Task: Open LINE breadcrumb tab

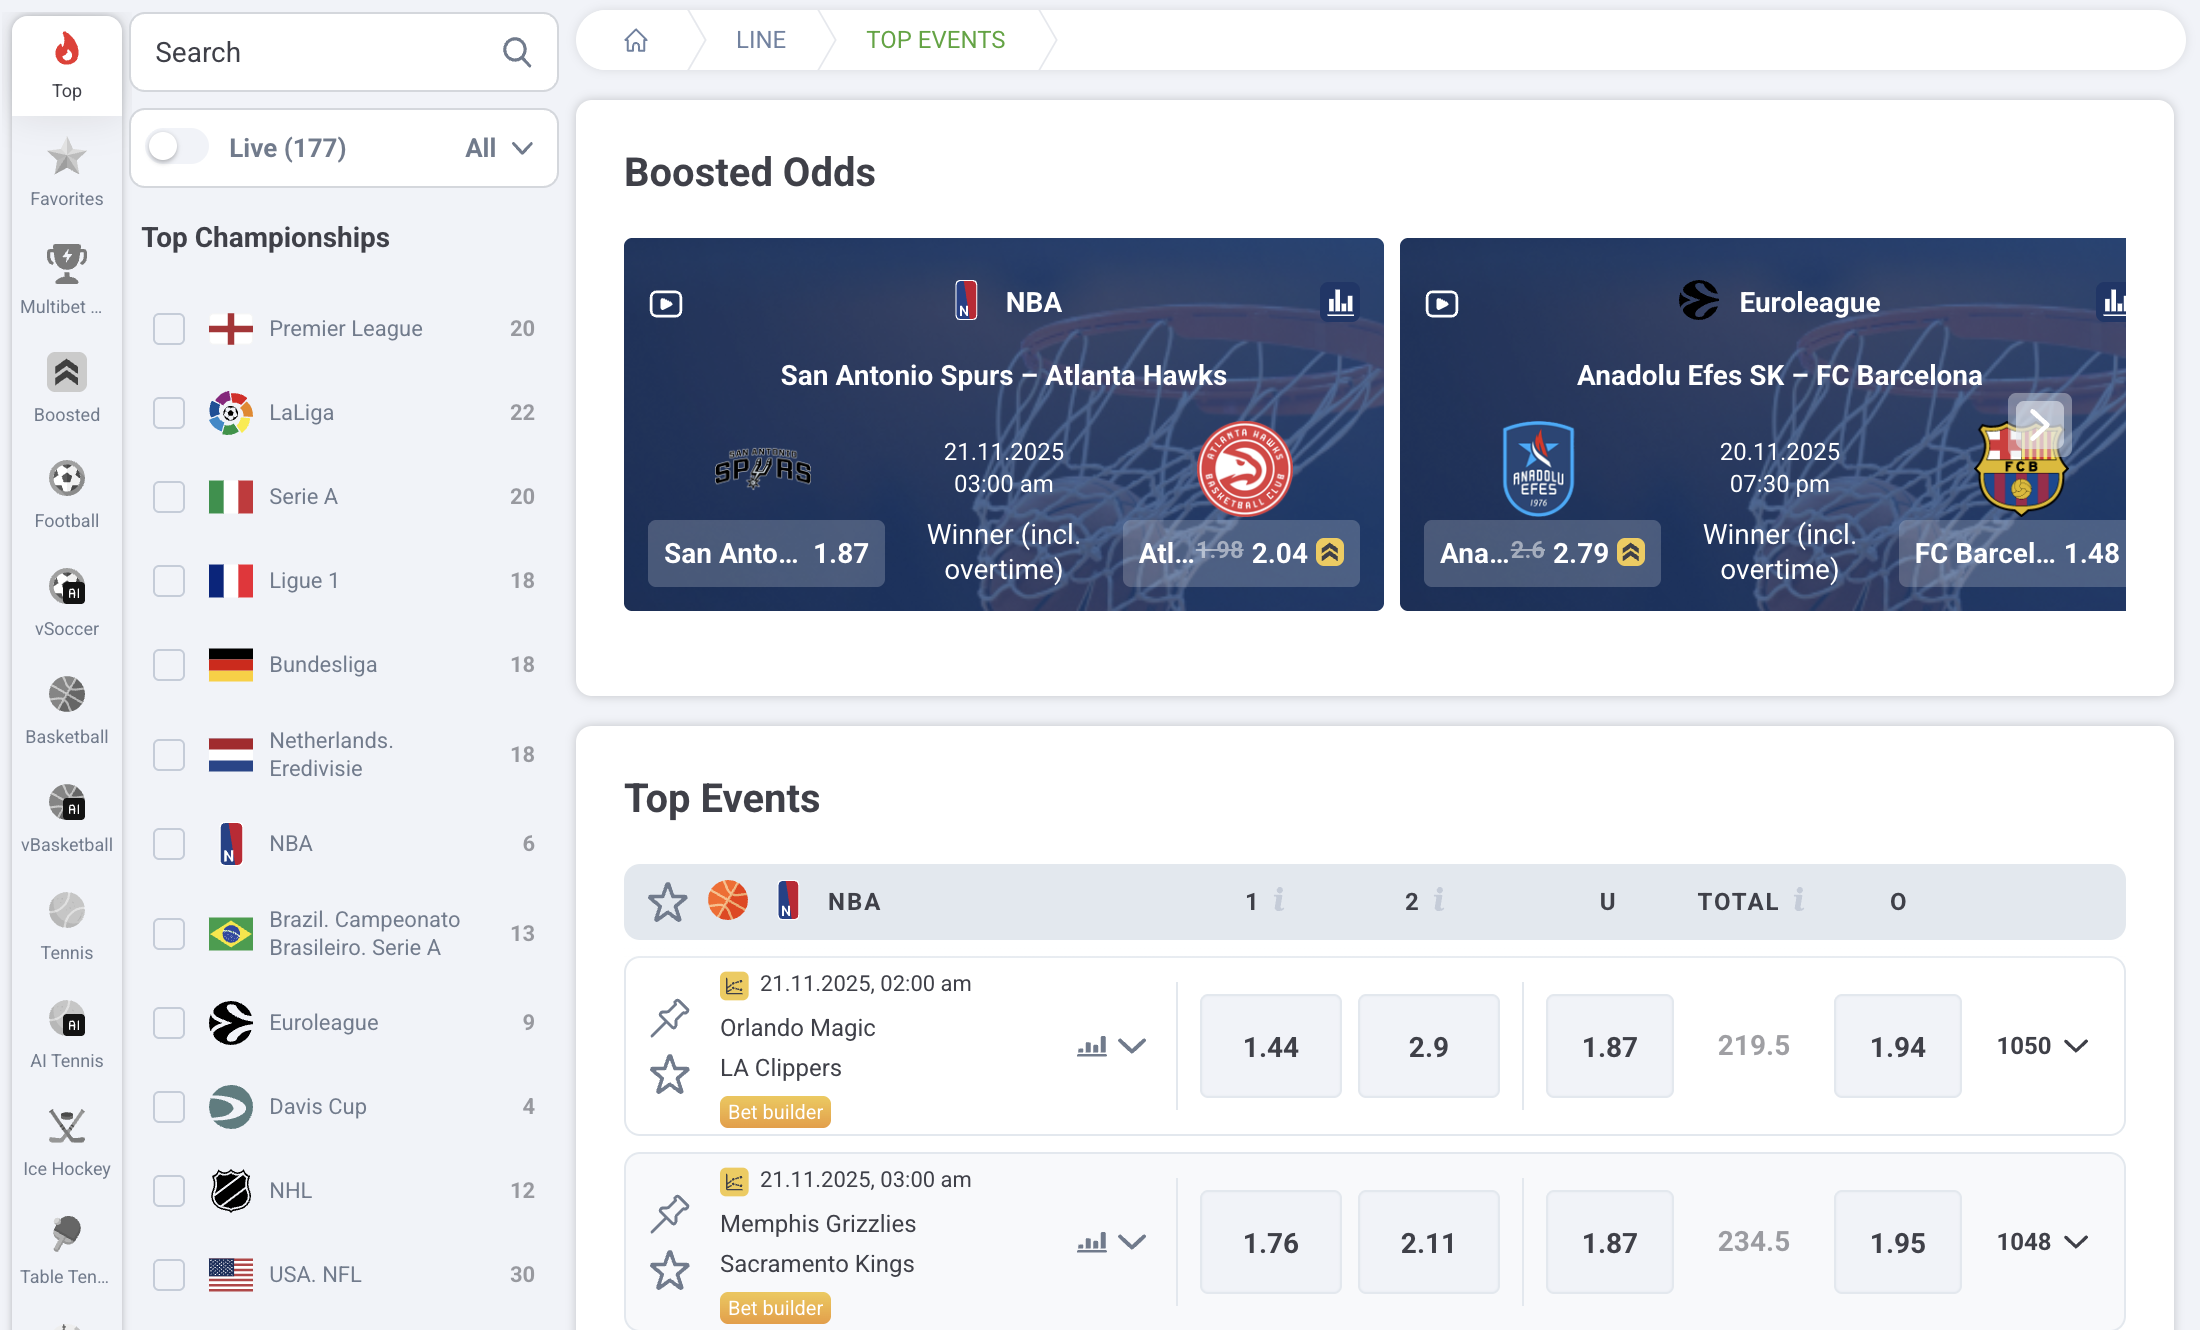Action: point(761,40)
